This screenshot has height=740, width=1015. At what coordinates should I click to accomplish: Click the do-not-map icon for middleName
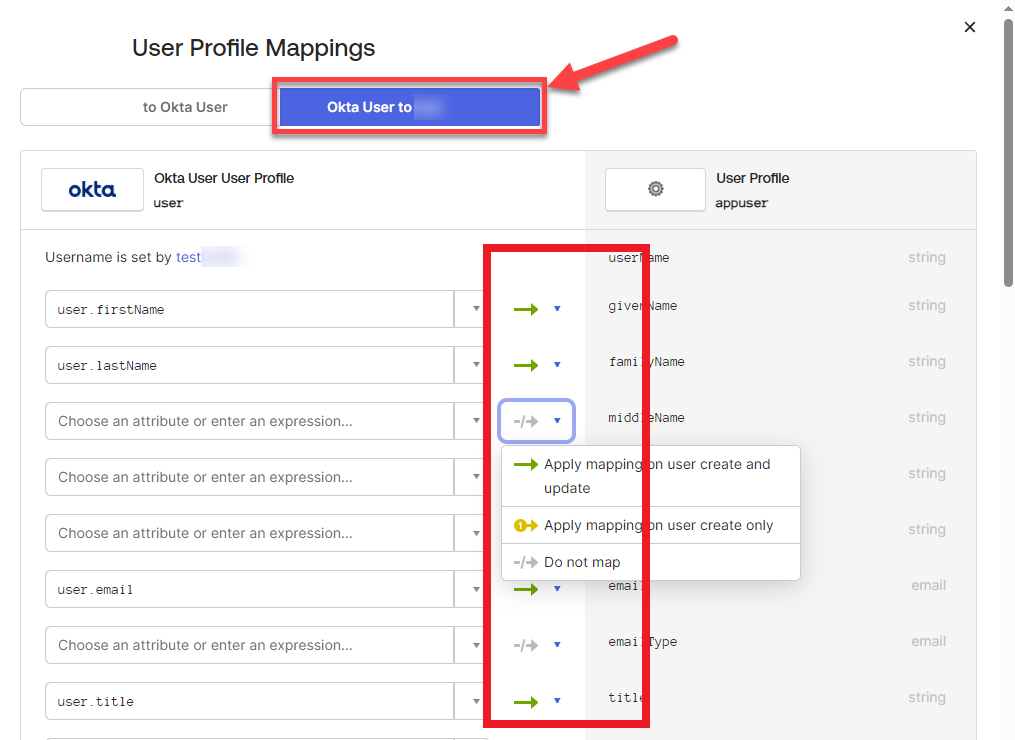526,421
